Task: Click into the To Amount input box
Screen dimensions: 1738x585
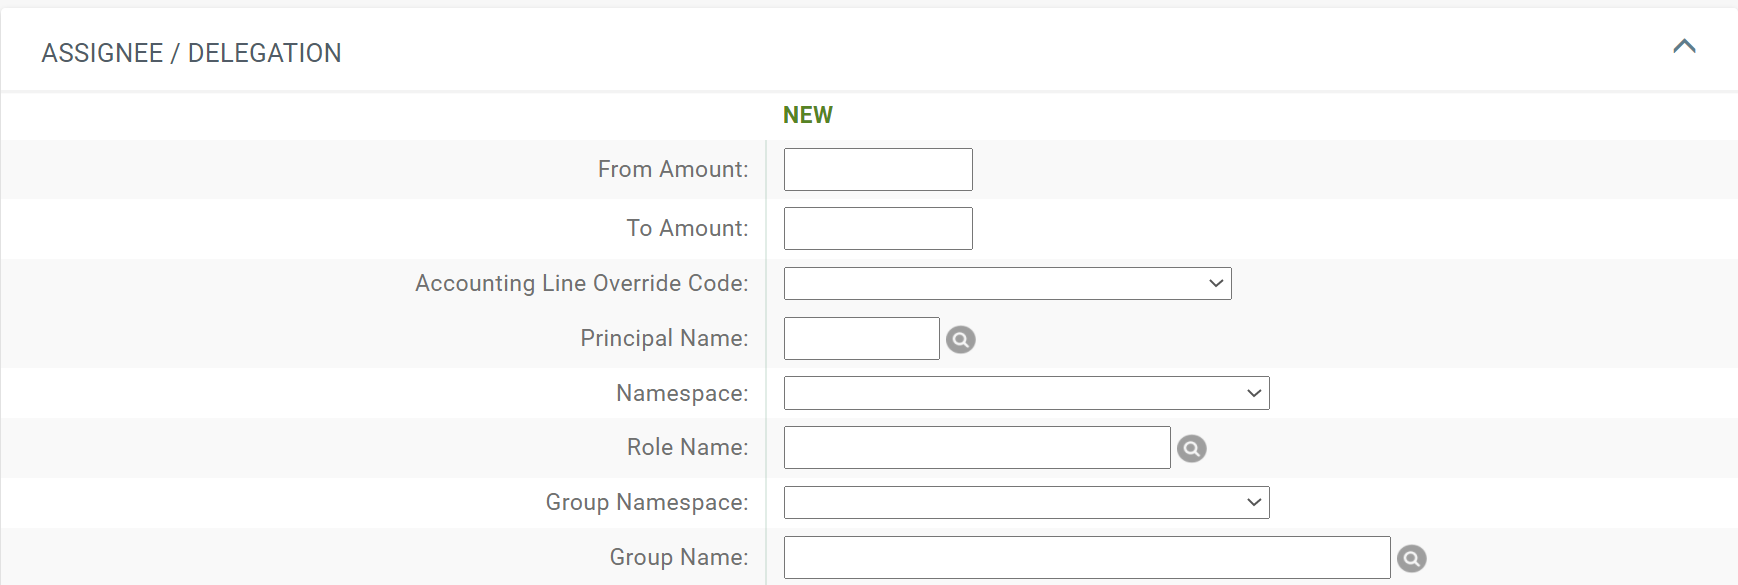Action: (877, 229)
